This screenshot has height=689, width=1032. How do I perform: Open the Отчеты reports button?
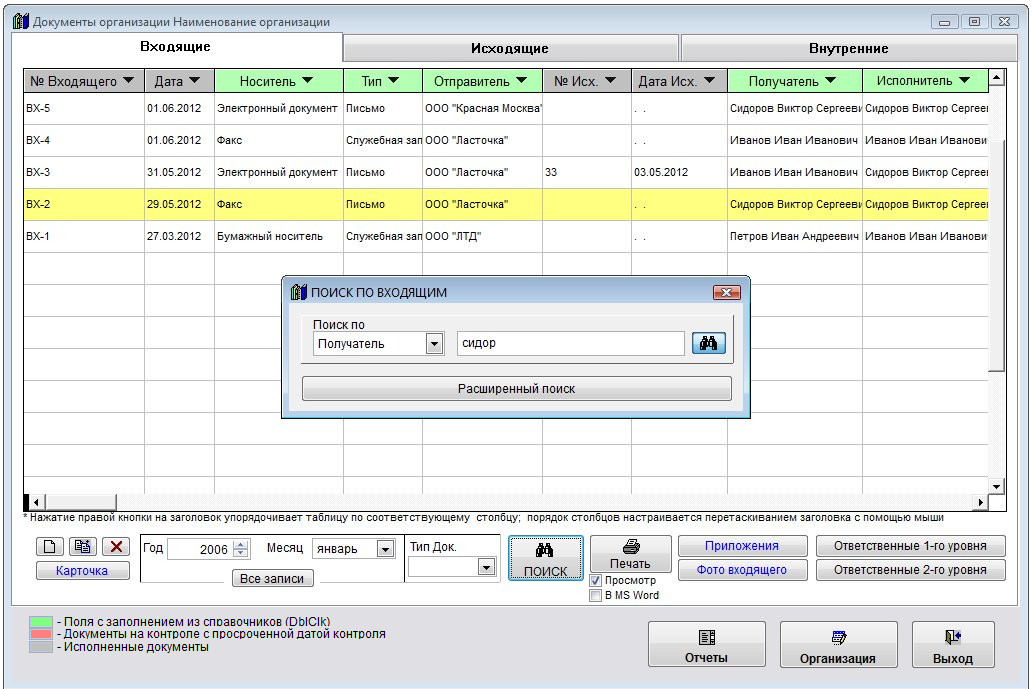(706, 645)
